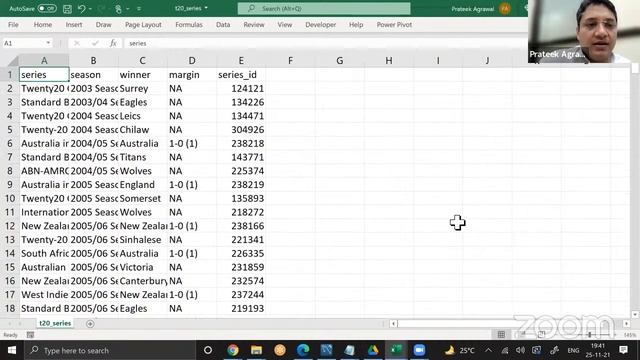
Task: Select the 'winner' header cell
Action: 142,75
